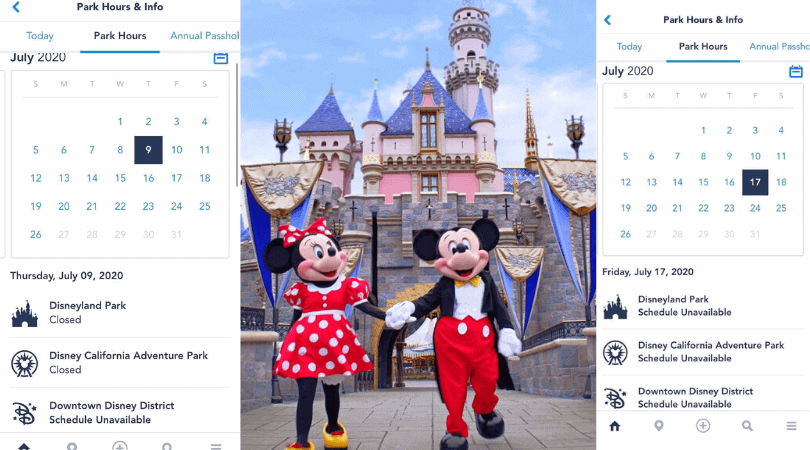Select July 10 in left calendar
Image resolution: width=810 pixels, height=450 pixels.
click(177, 150)
